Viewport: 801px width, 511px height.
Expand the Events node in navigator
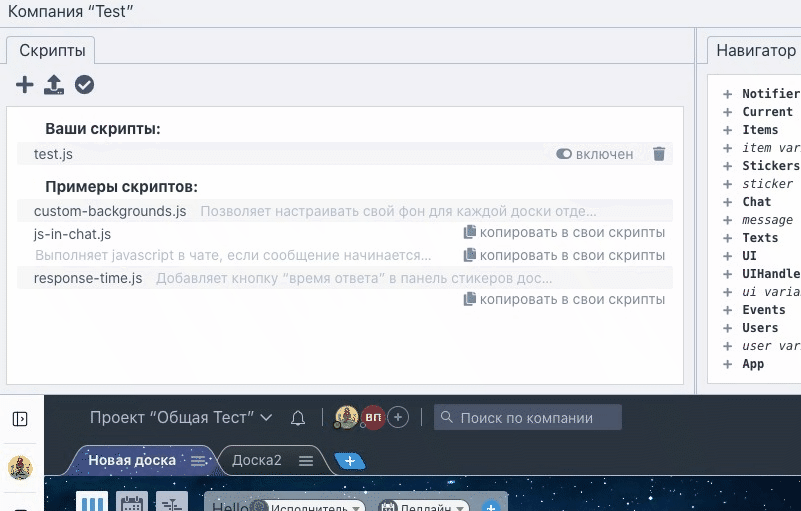pos(727,310)
